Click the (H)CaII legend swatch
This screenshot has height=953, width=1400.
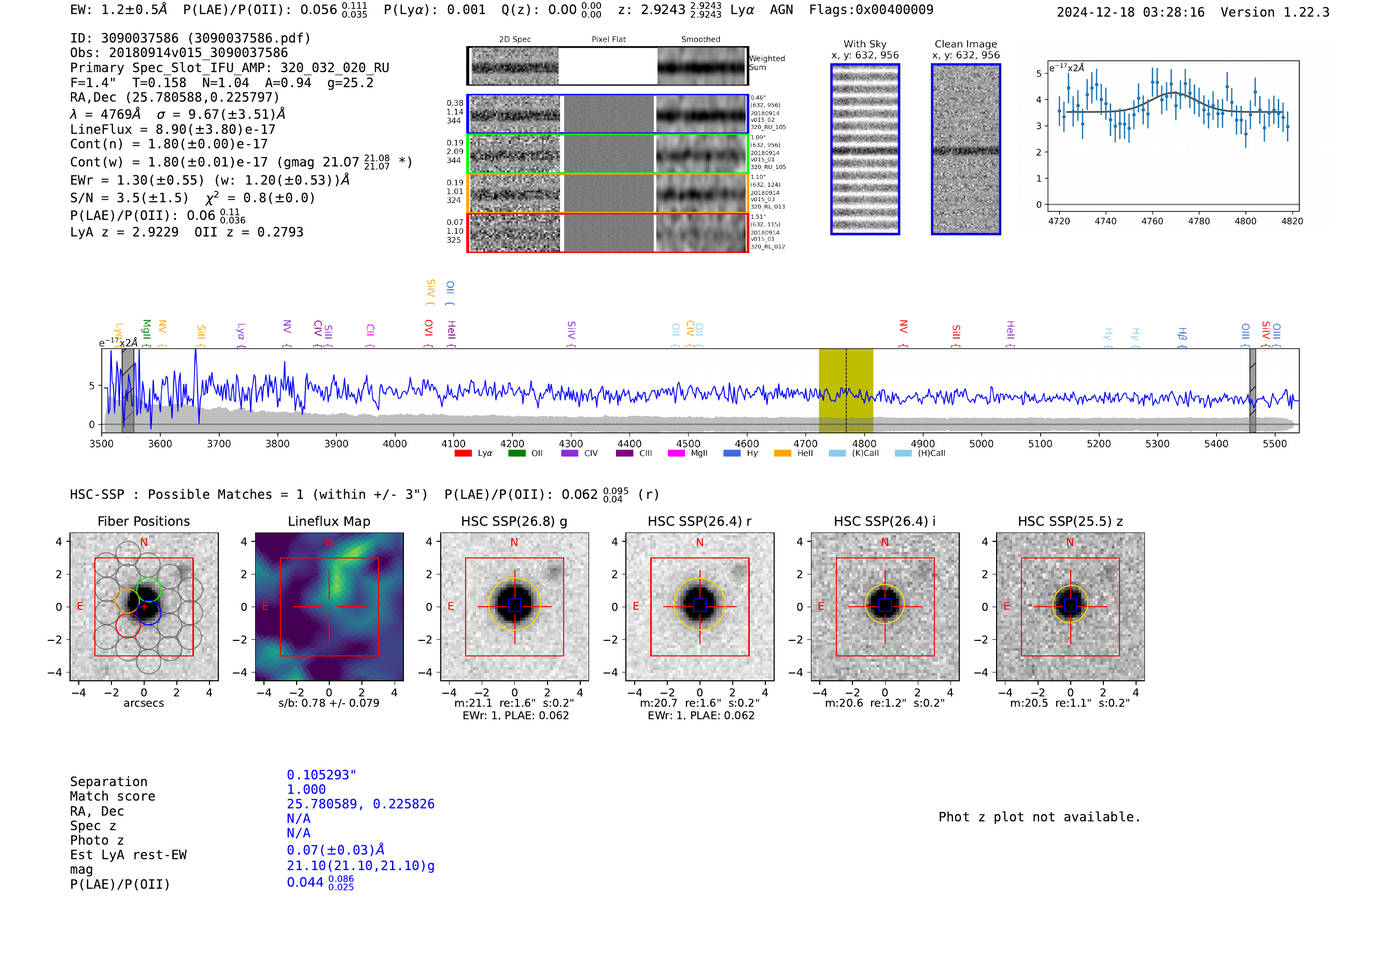tap(903, 453)
